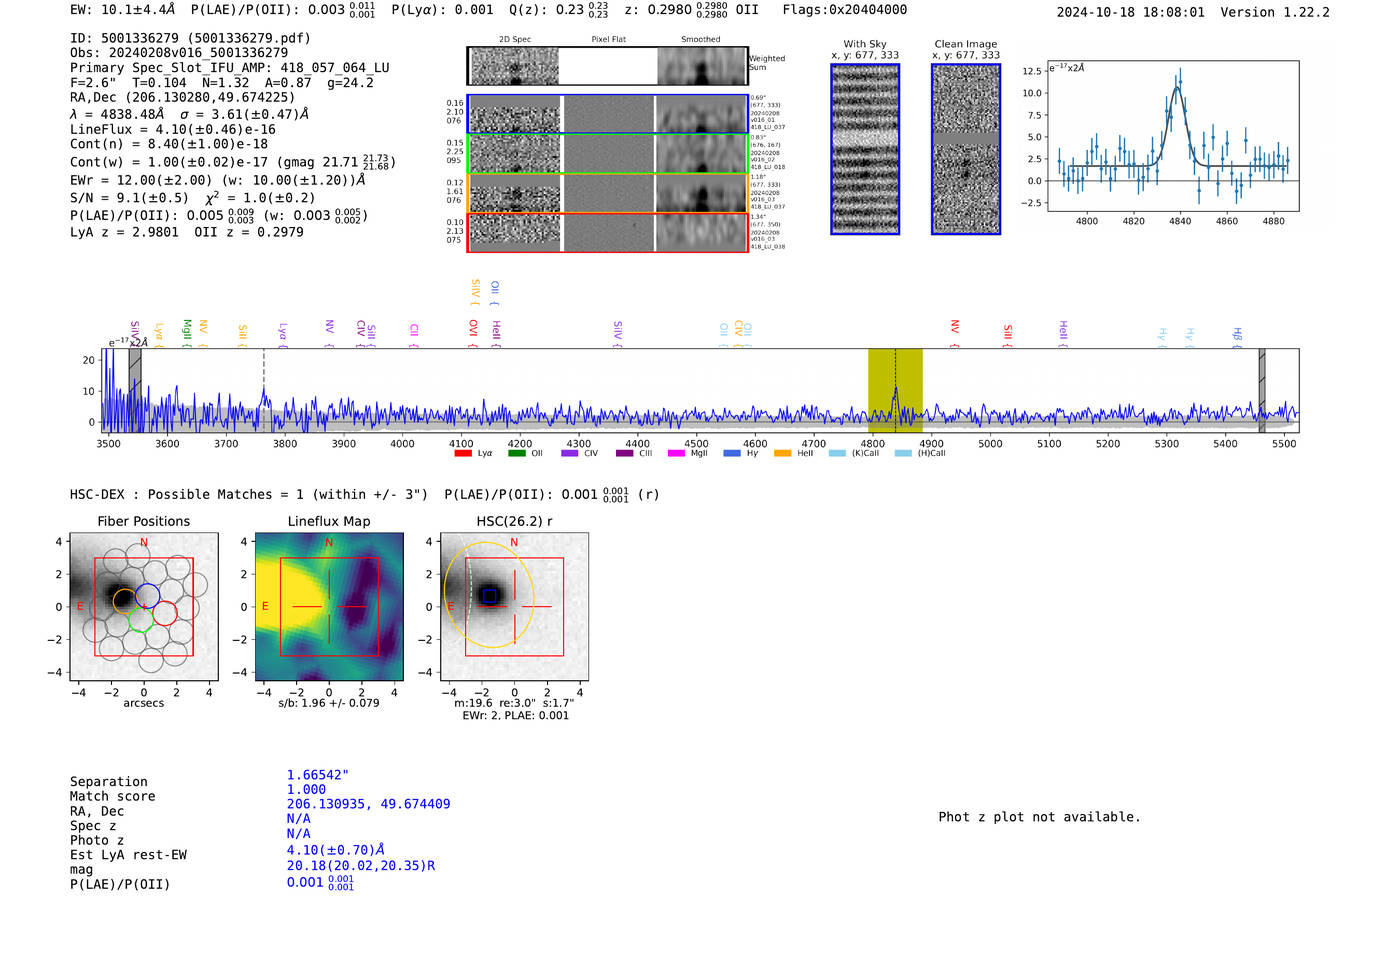
Task: Click the Lyα red legend swatch
Action: point(463,453)
